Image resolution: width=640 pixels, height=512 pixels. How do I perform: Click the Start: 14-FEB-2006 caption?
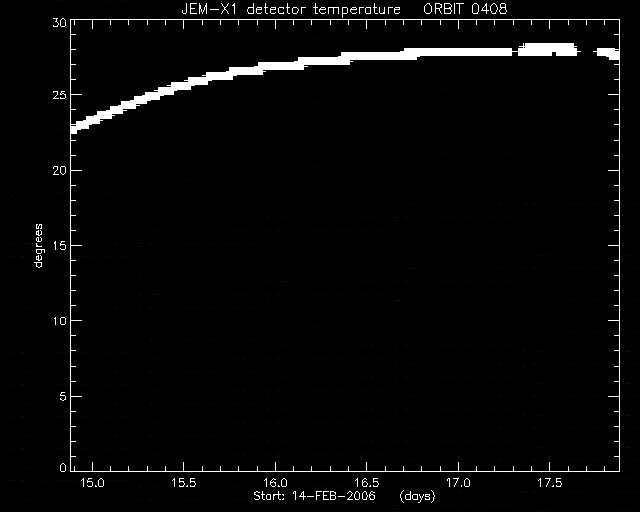tap(314, 496)
